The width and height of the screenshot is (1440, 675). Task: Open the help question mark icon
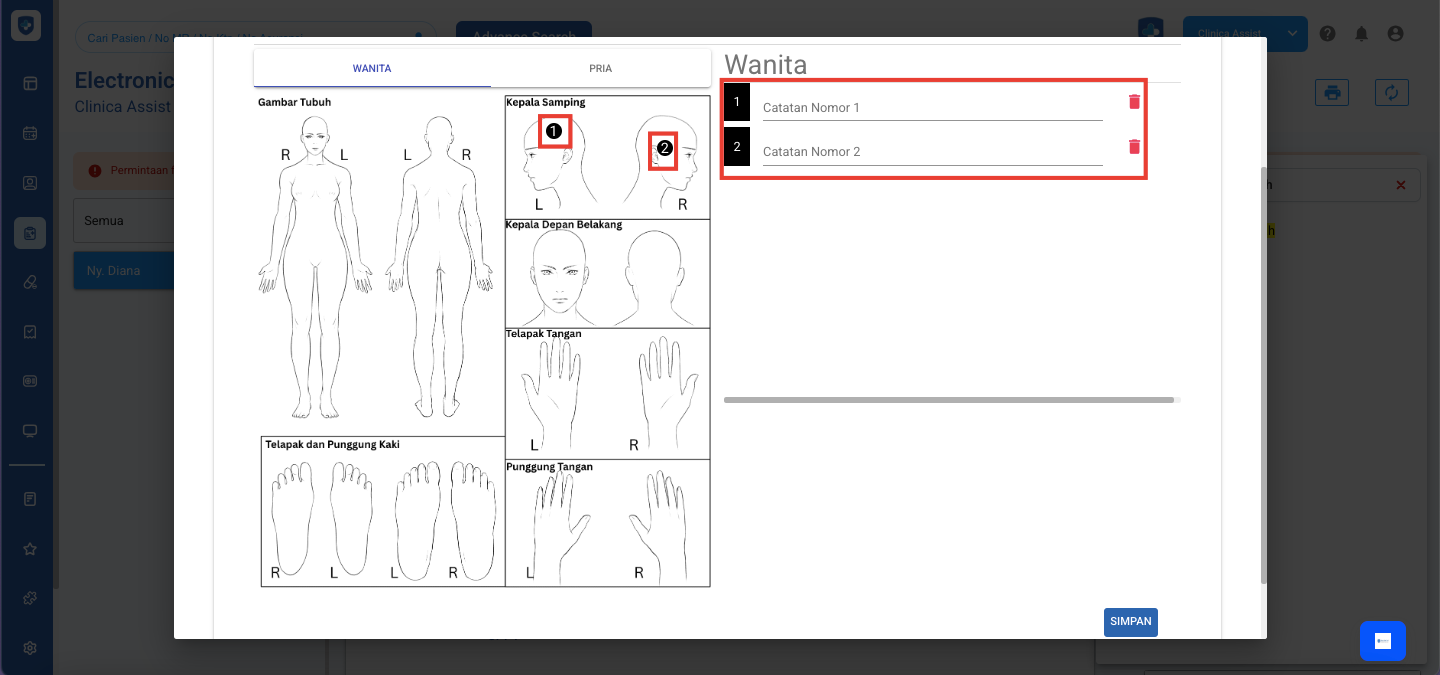[1327, 34]
